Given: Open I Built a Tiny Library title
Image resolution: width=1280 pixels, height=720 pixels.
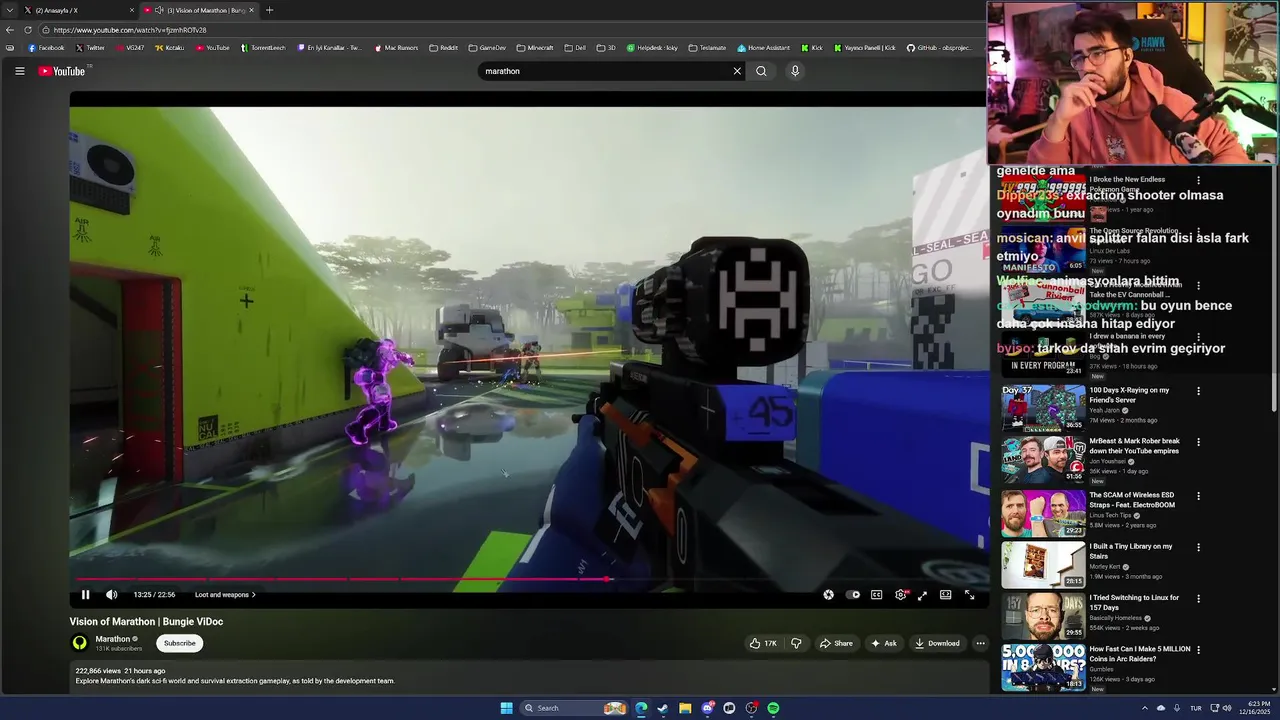Looking at the screenshot, I should pyautogui.click(x=1131, y=551).
